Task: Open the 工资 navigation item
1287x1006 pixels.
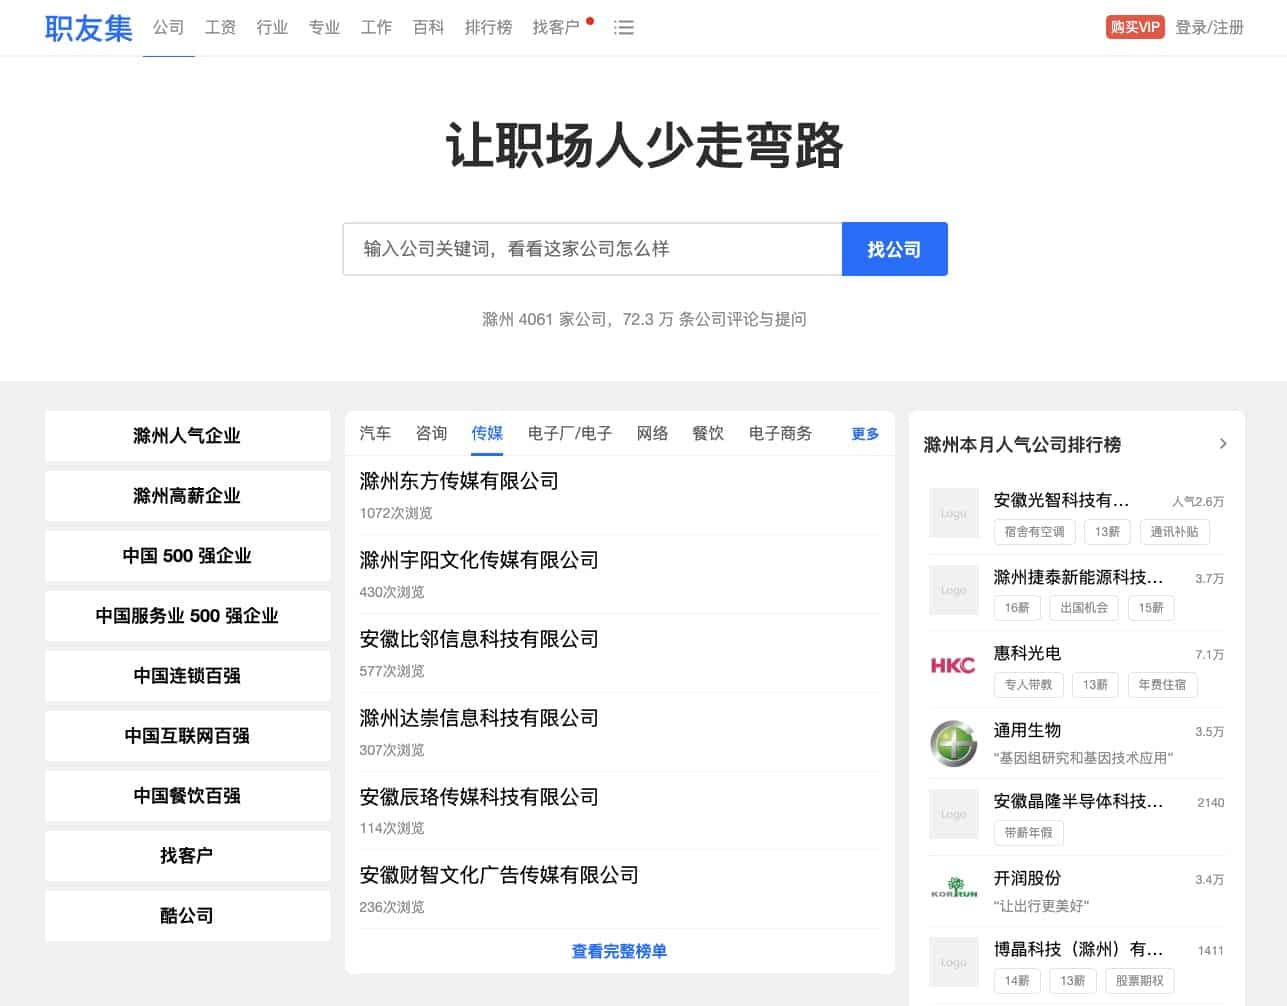Action: tap(220, 28)
